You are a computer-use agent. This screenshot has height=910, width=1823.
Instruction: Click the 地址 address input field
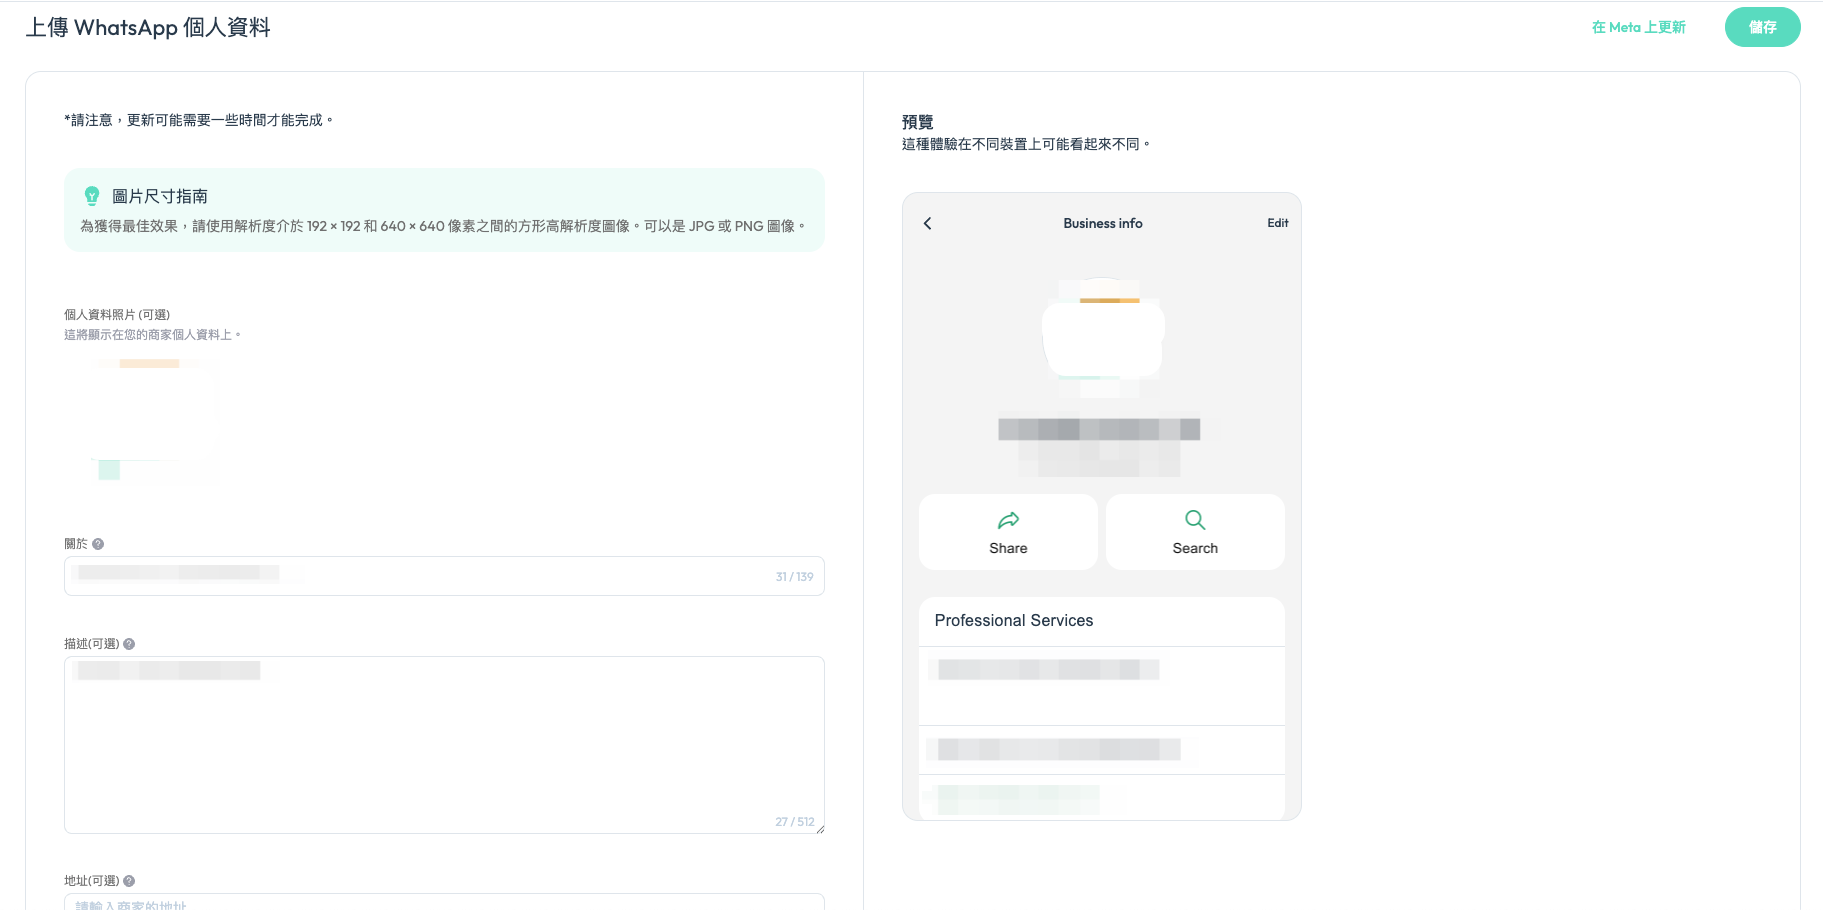tap(444, 901)
